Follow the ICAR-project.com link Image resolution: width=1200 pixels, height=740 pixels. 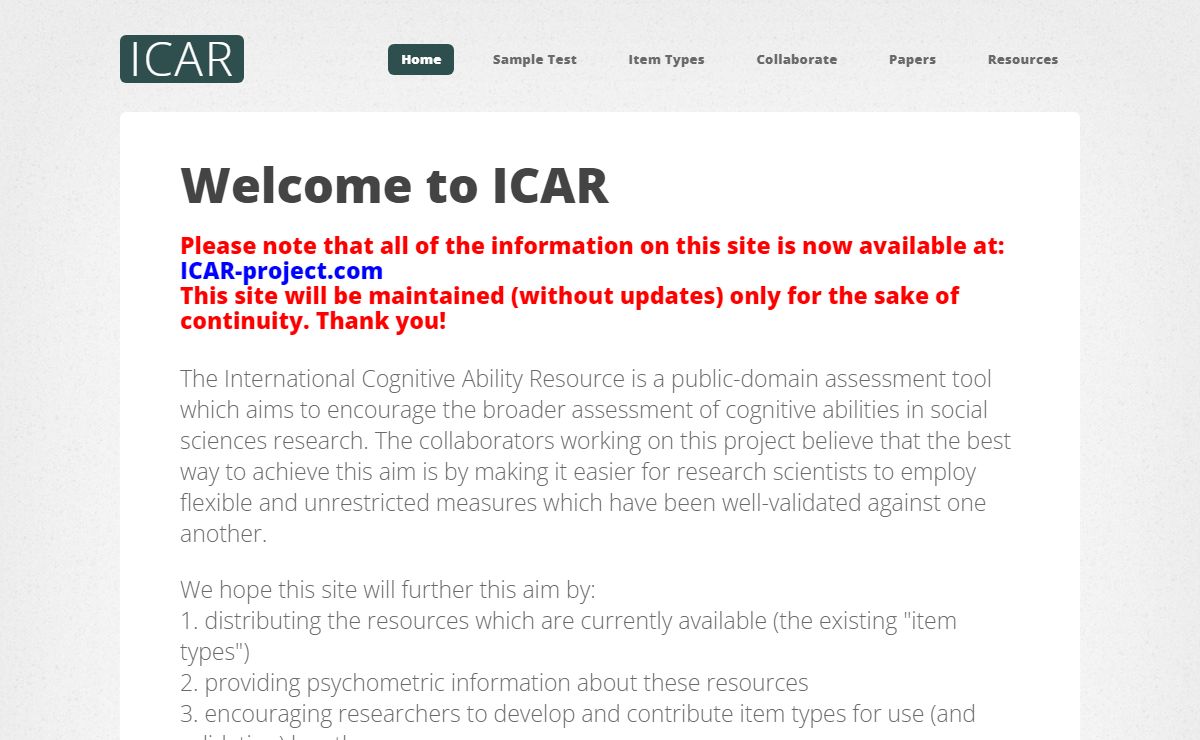282,271
